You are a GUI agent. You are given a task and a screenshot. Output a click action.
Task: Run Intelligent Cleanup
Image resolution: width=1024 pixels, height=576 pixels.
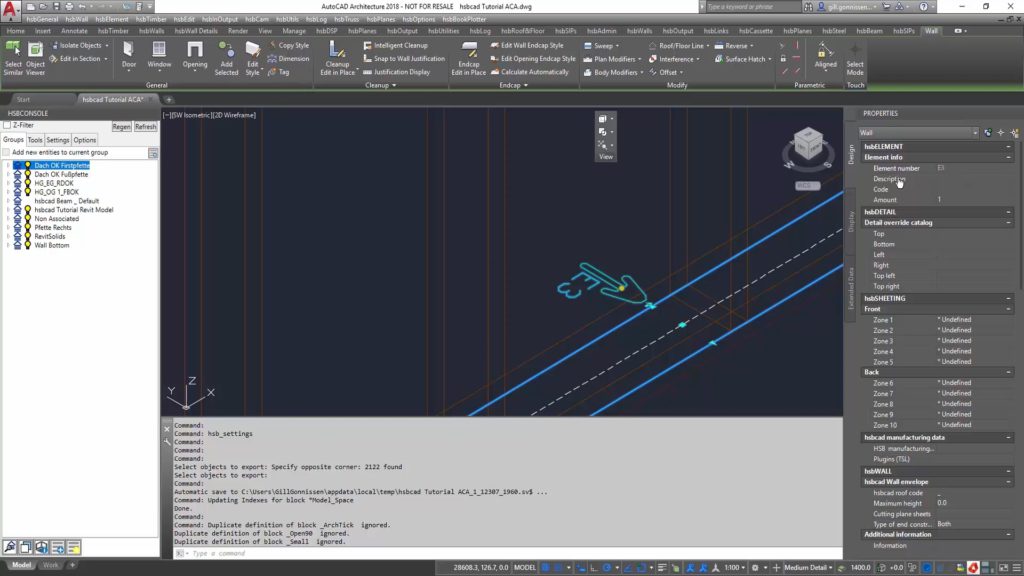[395, 45]
